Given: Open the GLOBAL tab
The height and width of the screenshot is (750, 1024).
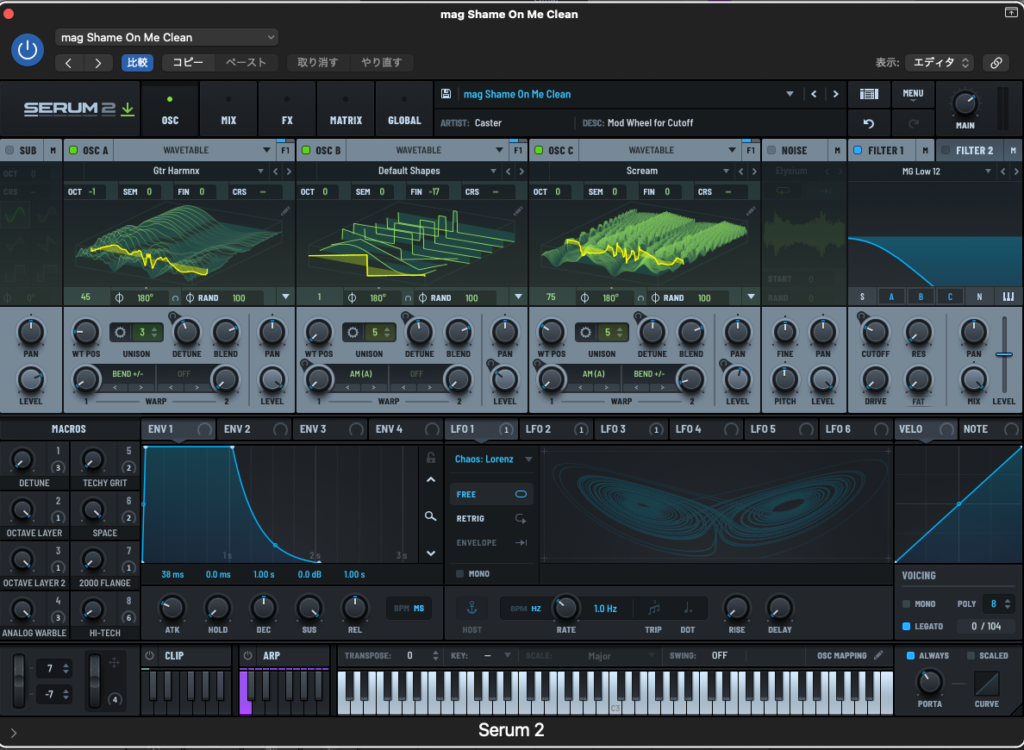Looking at the screenshot, I should [404, 110].
